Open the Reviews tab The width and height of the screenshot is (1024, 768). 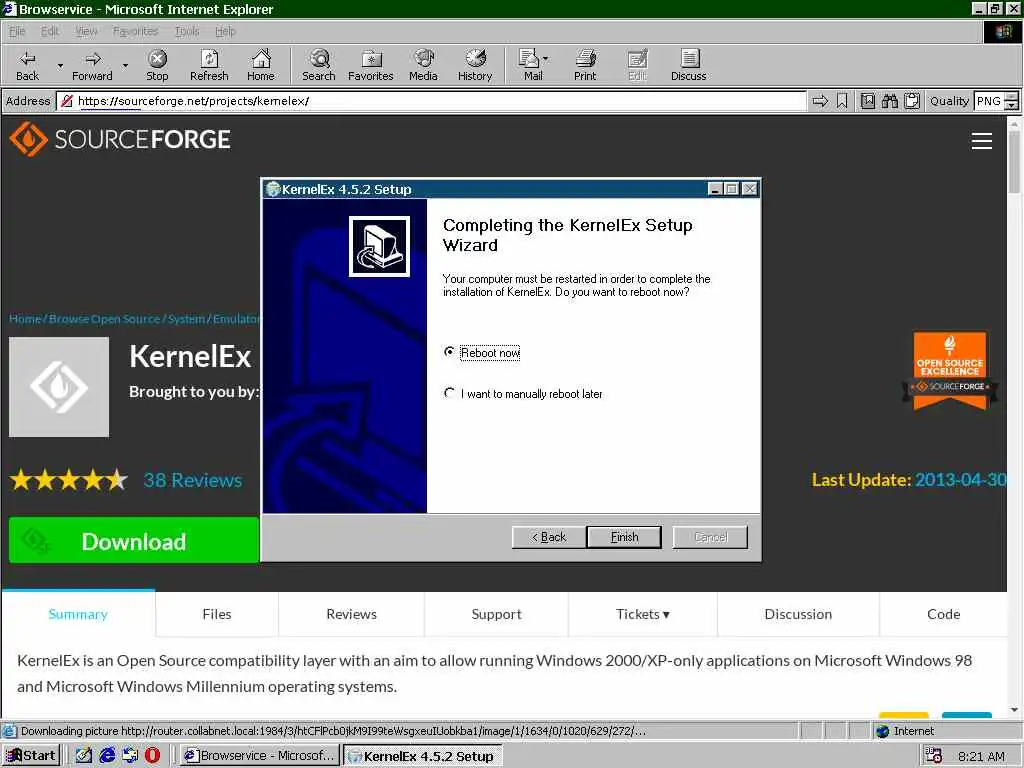coord(351,614)
